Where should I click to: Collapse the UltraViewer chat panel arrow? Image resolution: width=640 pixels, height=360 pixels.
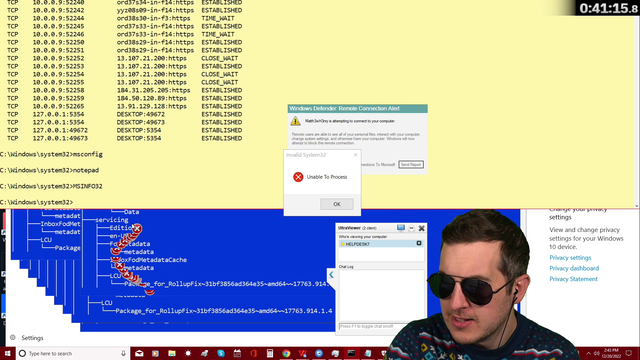coord(331,275)
